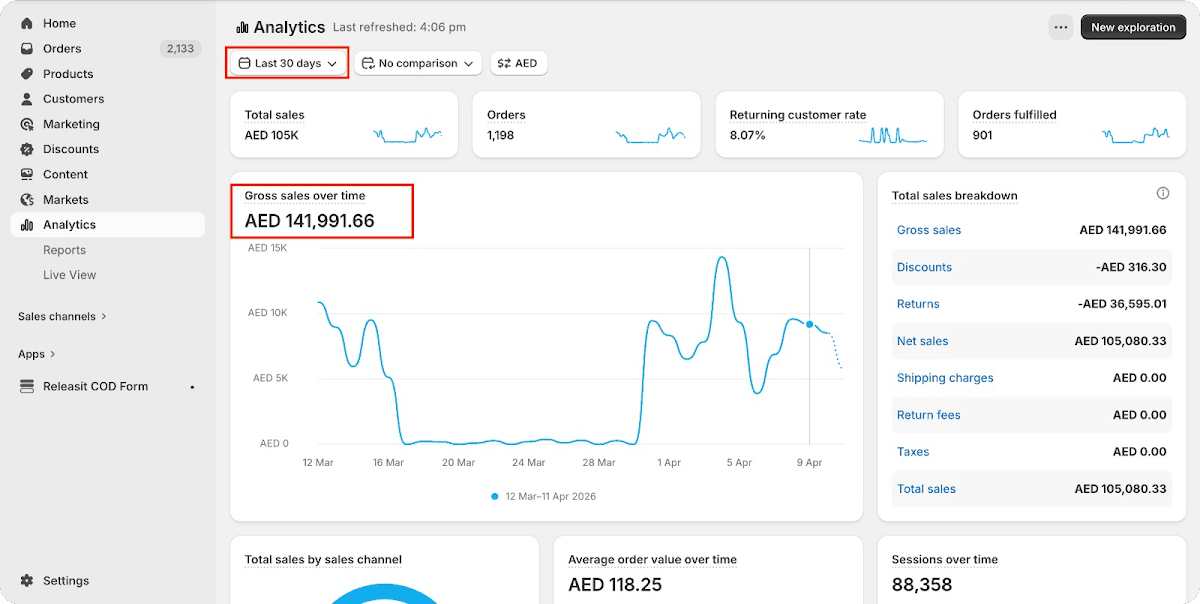Click the Analytics bar chart sidebar icon
The height and width of the screenshot is (604, 1200).
pyautogui.click(x=27, y=225)
